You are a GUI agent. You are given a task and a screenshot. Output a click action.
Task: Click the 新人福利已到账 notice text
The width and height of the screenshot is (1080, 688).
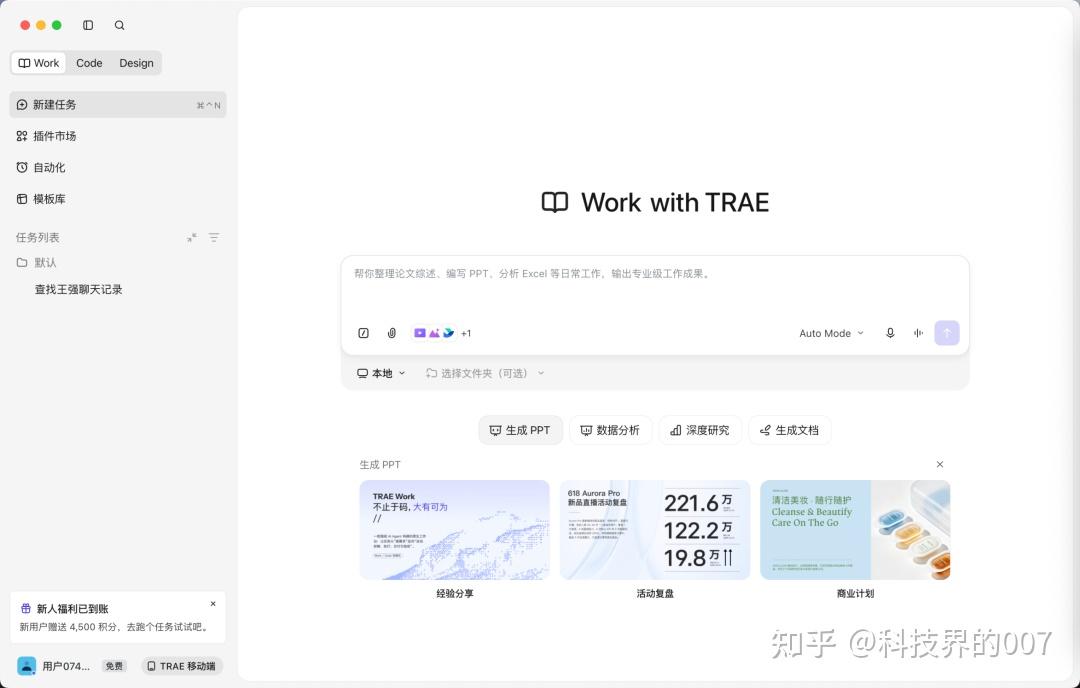click(x=72, y=609)
